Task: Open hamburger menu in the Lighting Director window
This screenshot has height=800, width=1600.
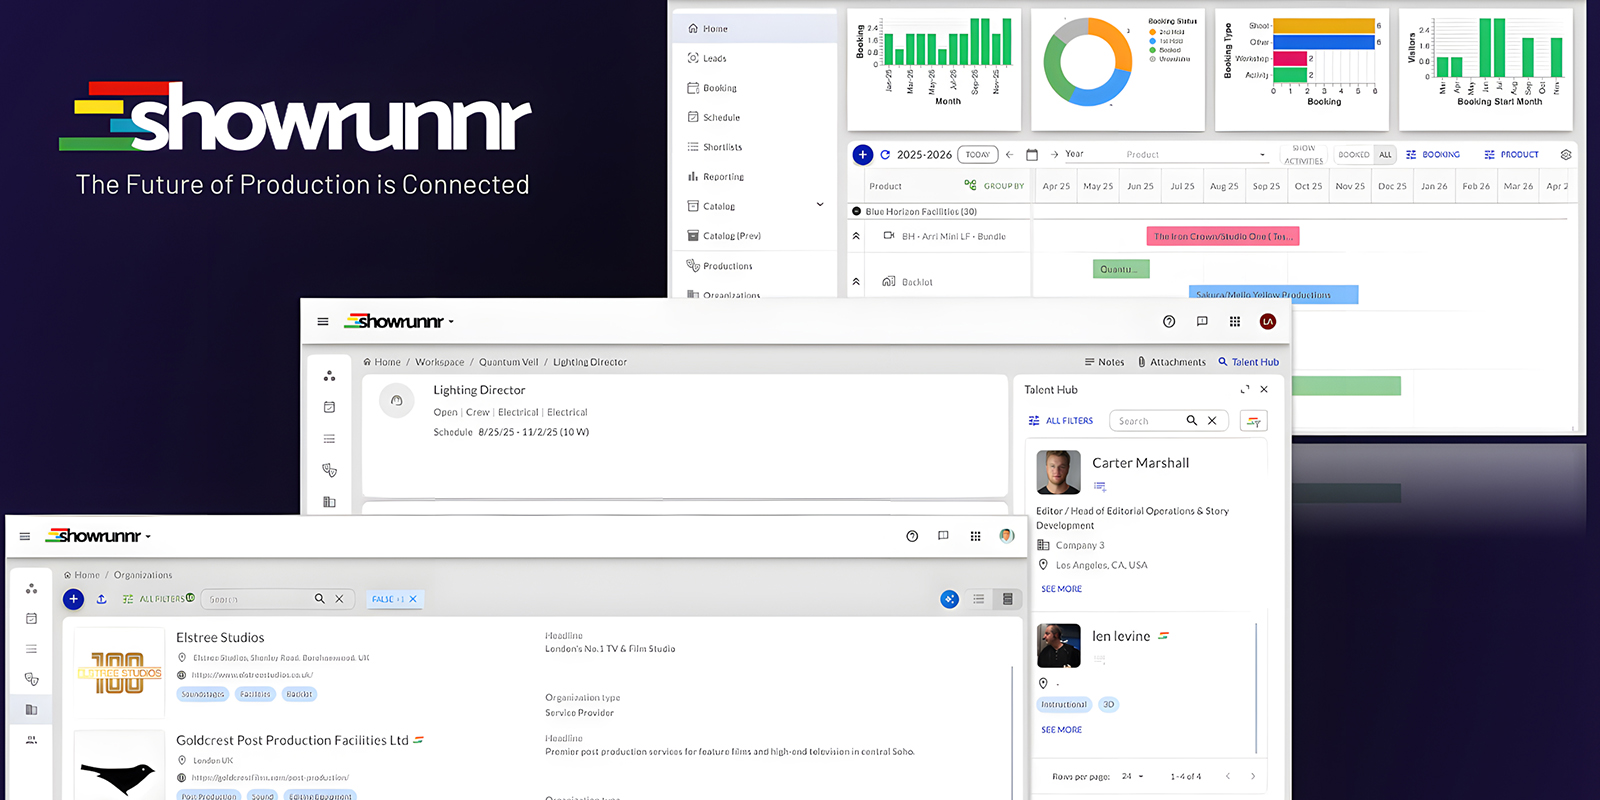Action: pos(323,322)
